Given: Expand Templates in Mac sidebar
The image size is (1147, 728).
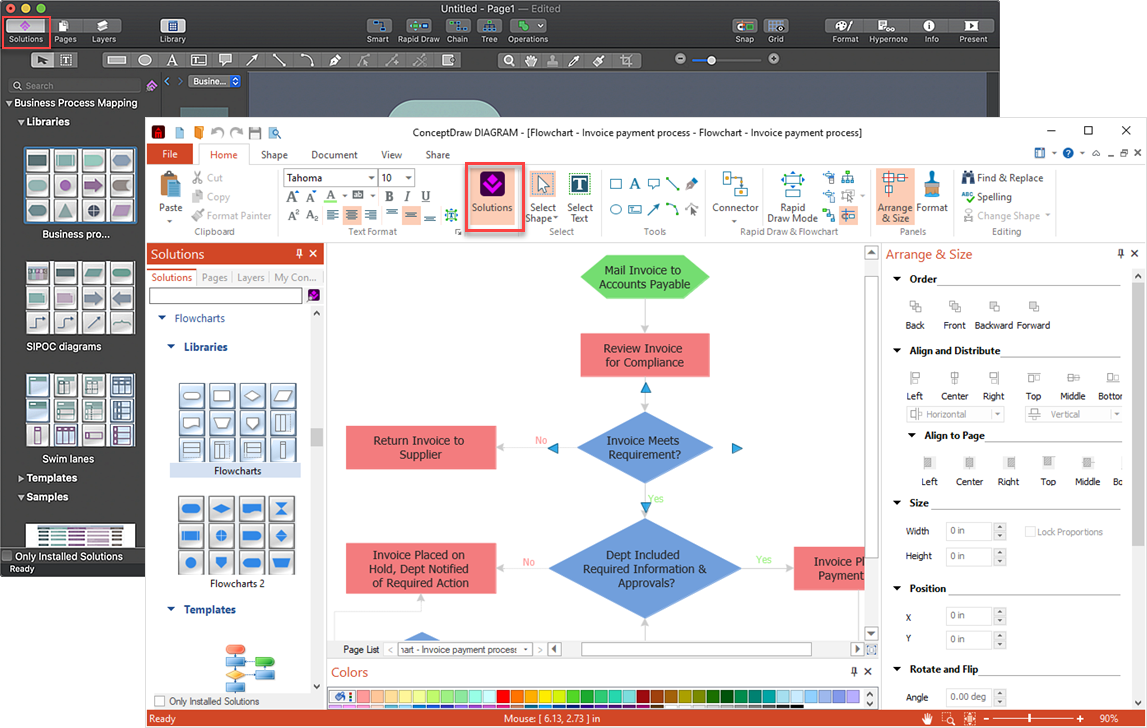Looking at the screenshot, I should 21,479.
